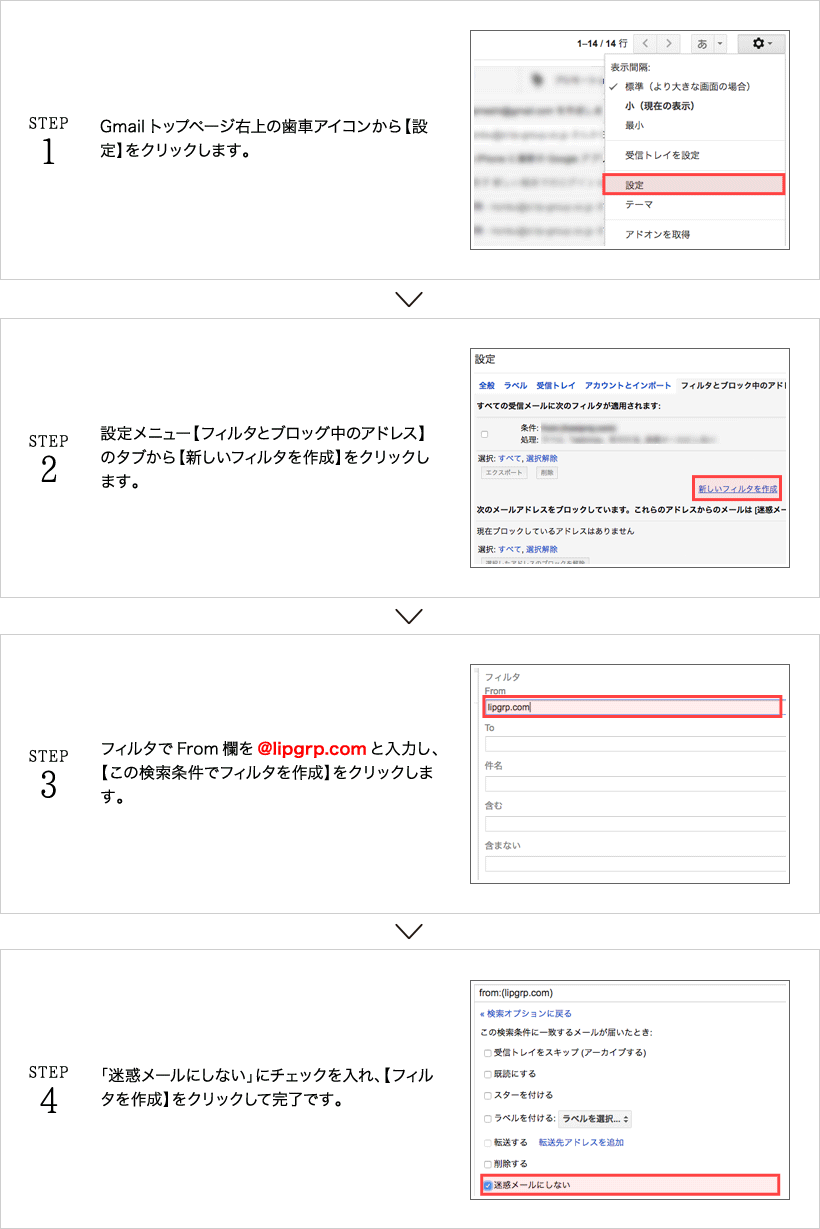Choose テーマ from the gear menu
820x1229 pixels.
[639, 204]
